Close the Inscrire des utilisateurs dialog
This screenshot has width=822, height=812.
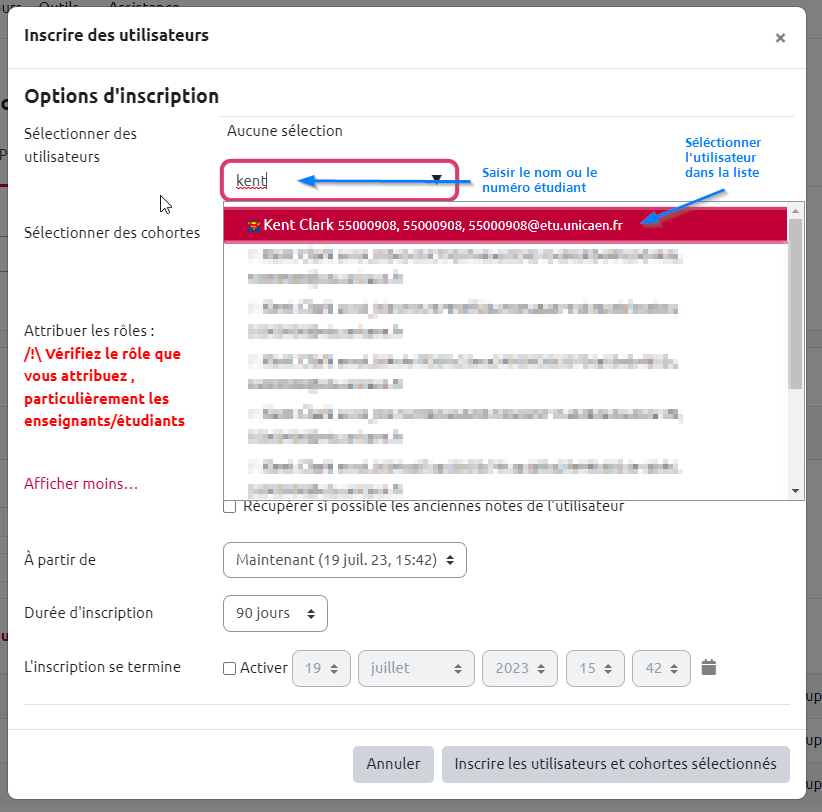tap(780, 38)
